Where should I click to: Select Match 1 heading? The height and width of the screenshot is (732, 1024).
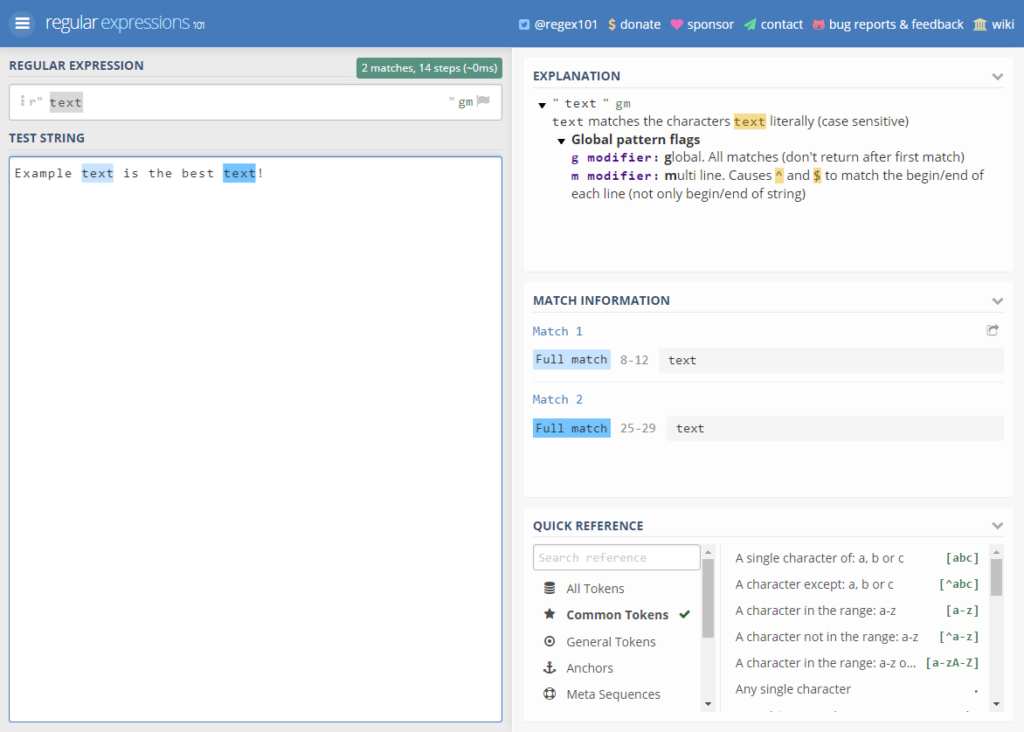pyautogui.click(x=557, y=331)
